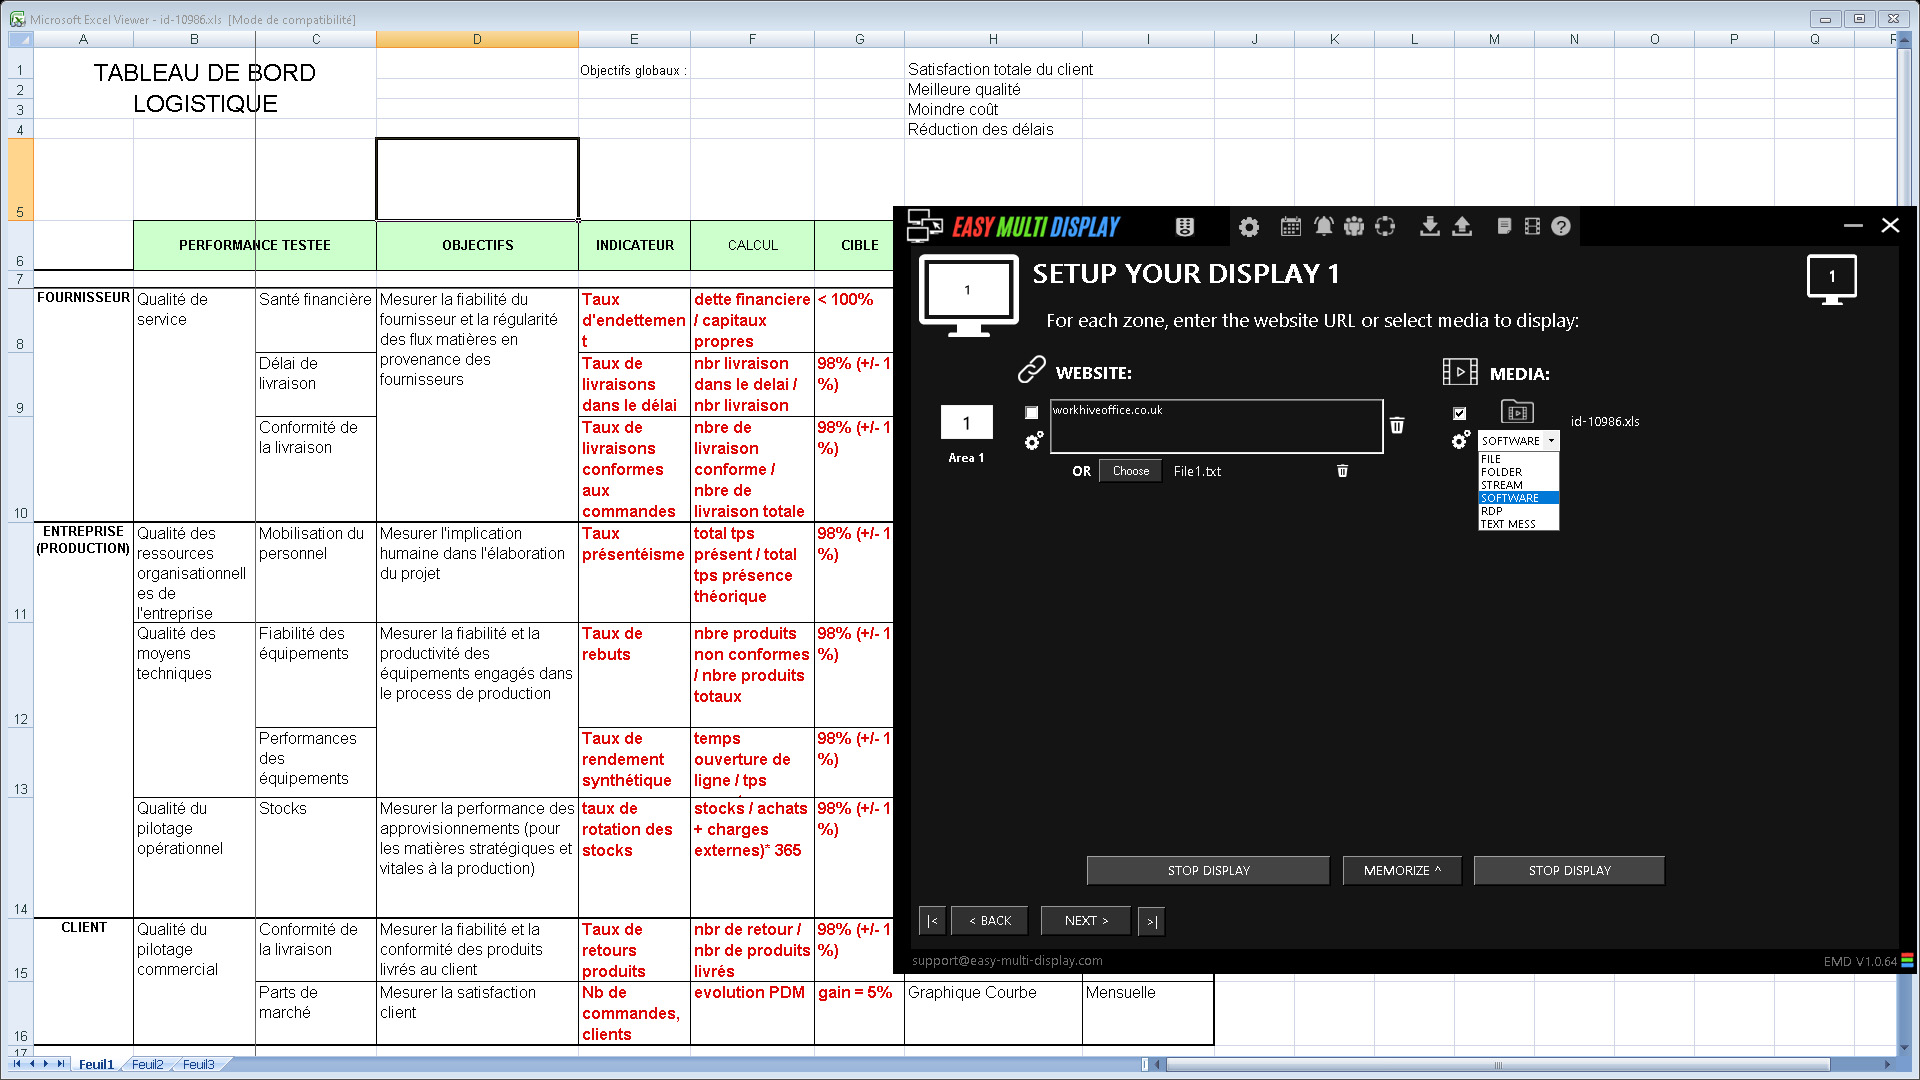Screen dimensions: 1920x1080
Task: Click the remote control icon
Action: click(1185, 227)
